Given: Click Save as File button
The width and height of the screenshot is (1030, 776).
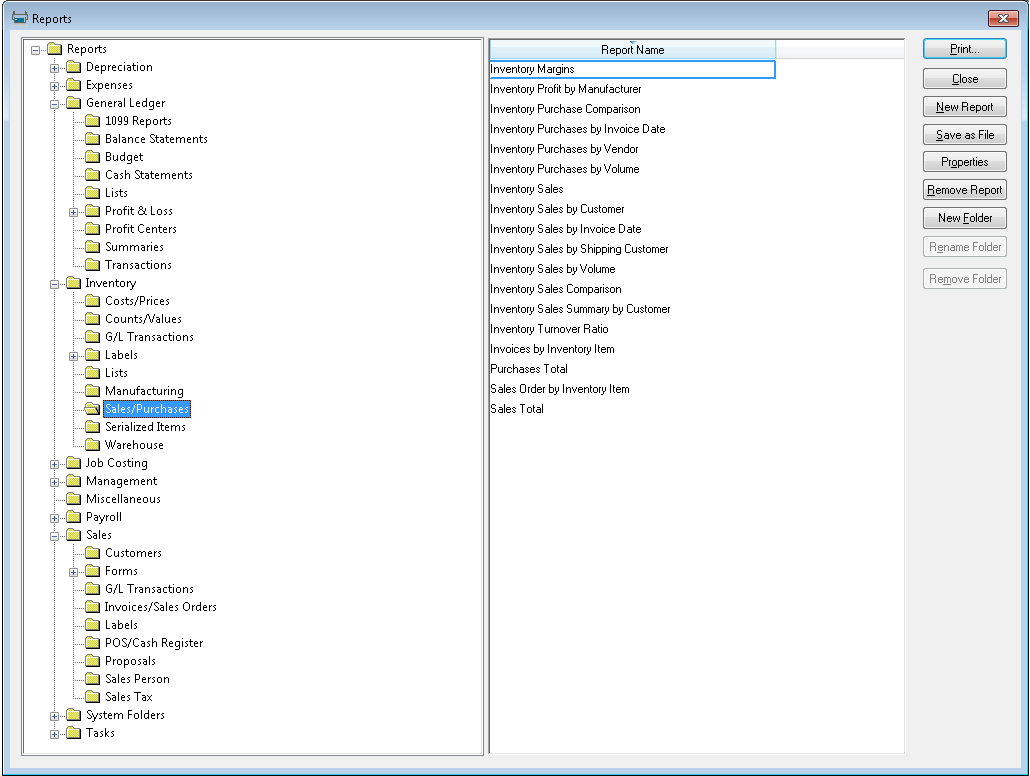Looking at the screenshot, I should click(964, 135).
